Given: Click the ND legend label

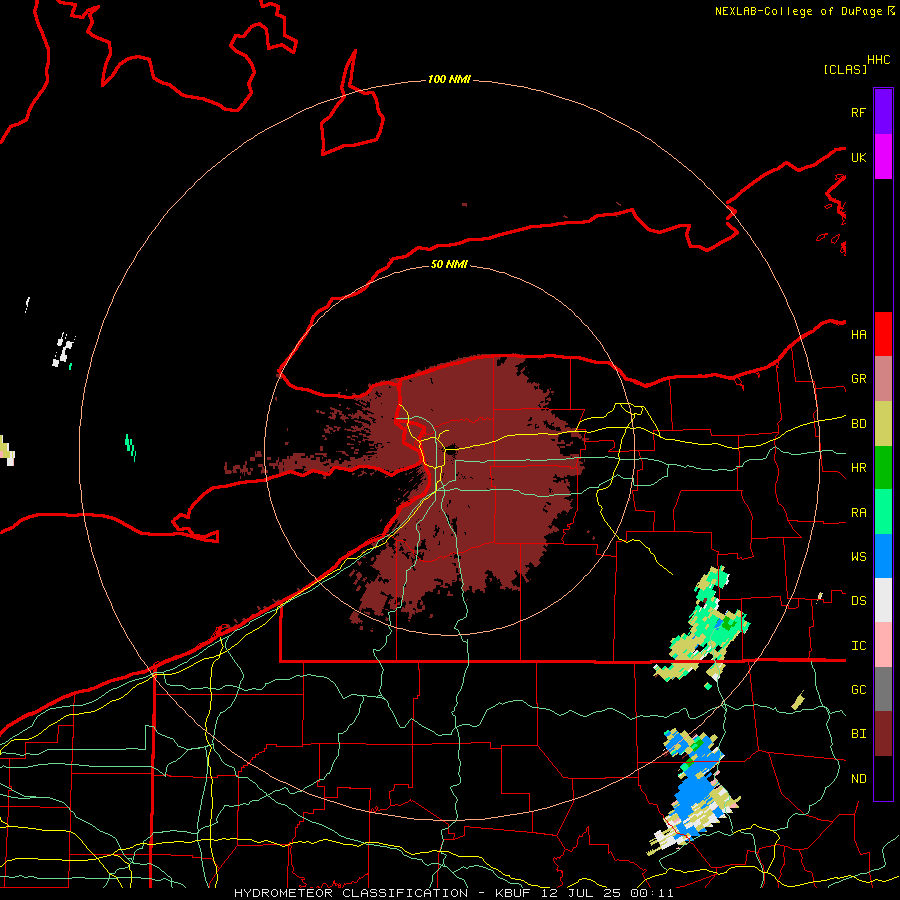Looking at the screenshot, I should point(858,779).
